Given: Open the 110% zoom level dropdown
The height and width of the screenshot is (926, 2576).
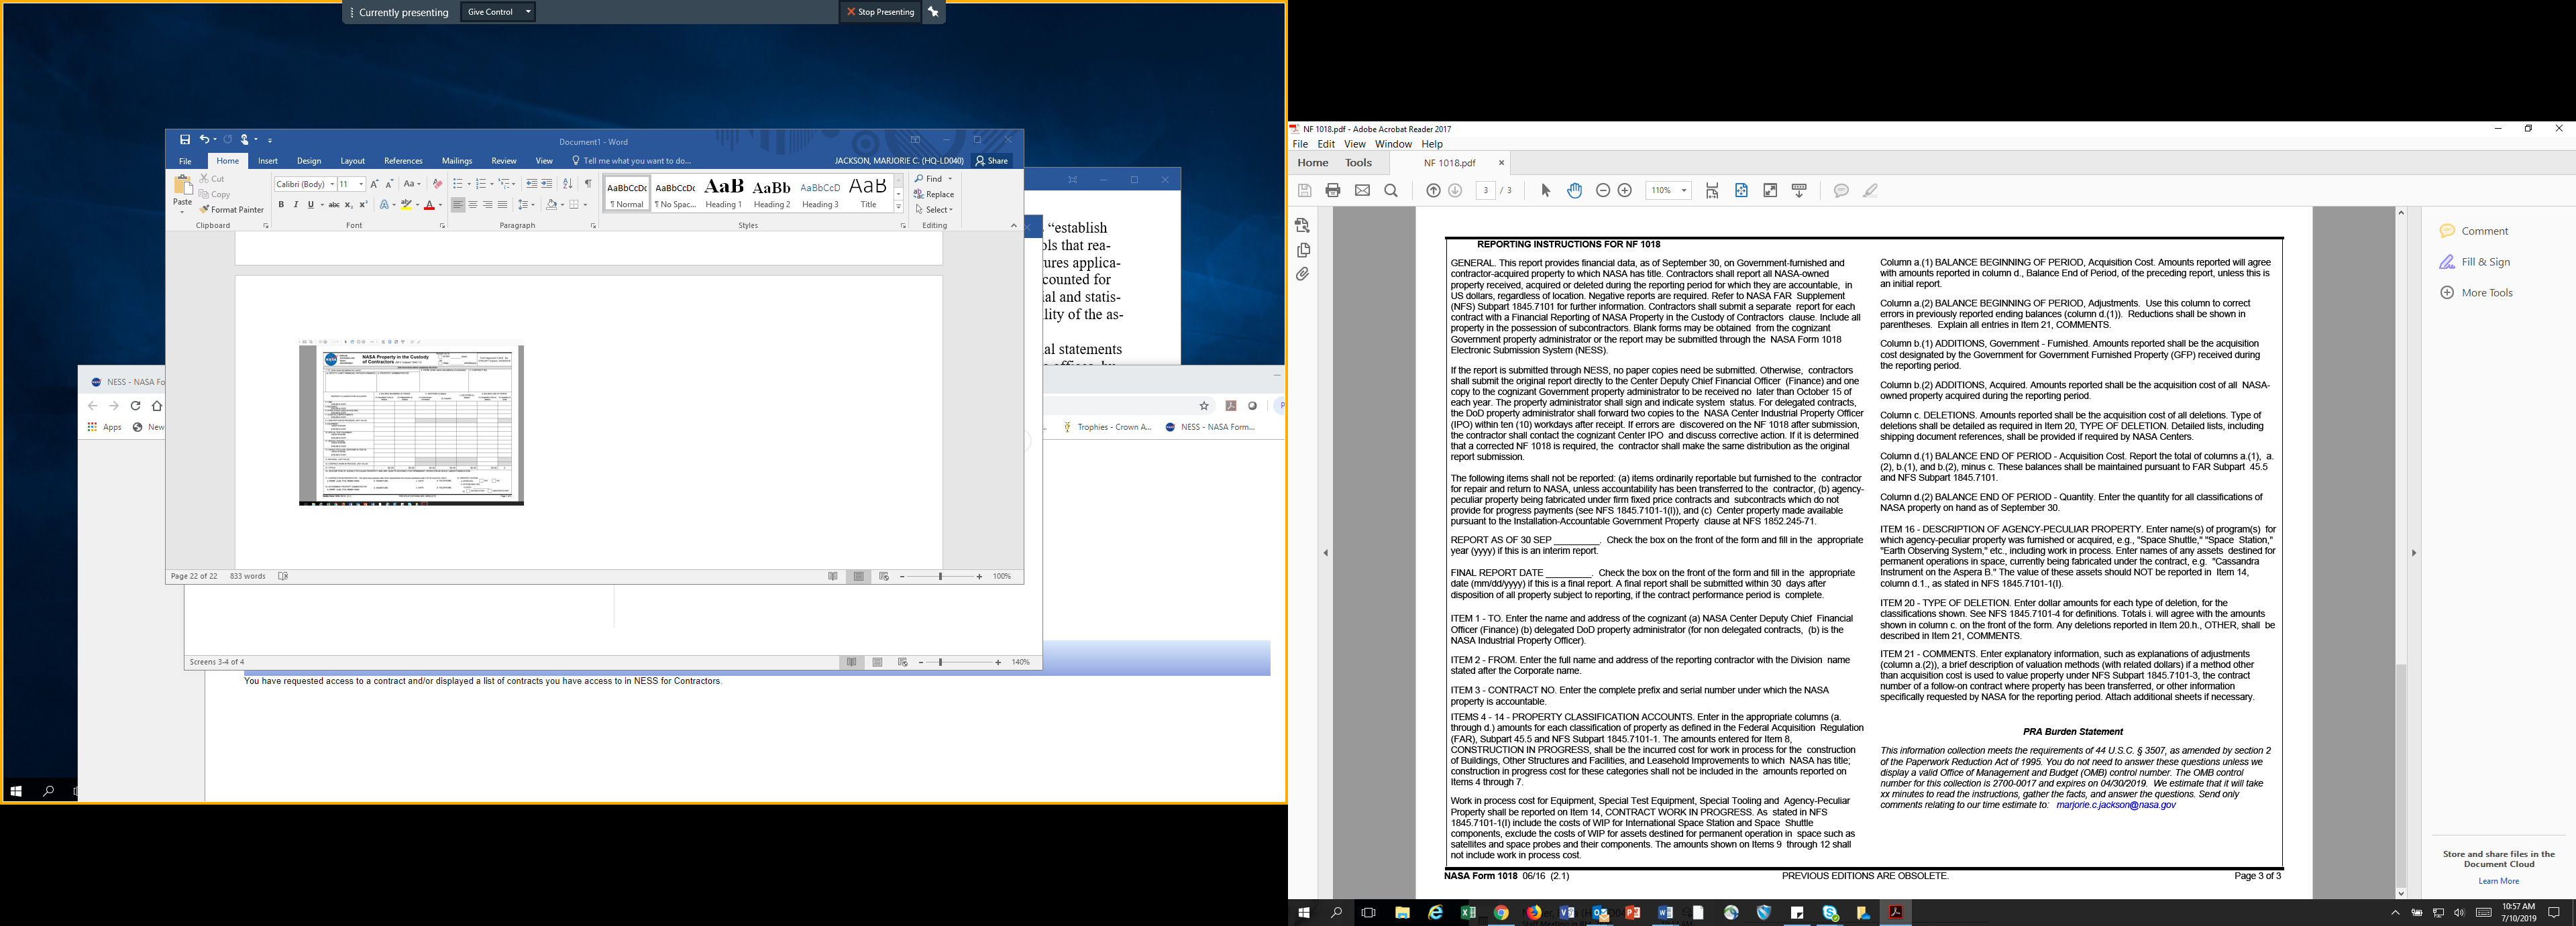Looking at the screenshot, I should [1684, 190].
